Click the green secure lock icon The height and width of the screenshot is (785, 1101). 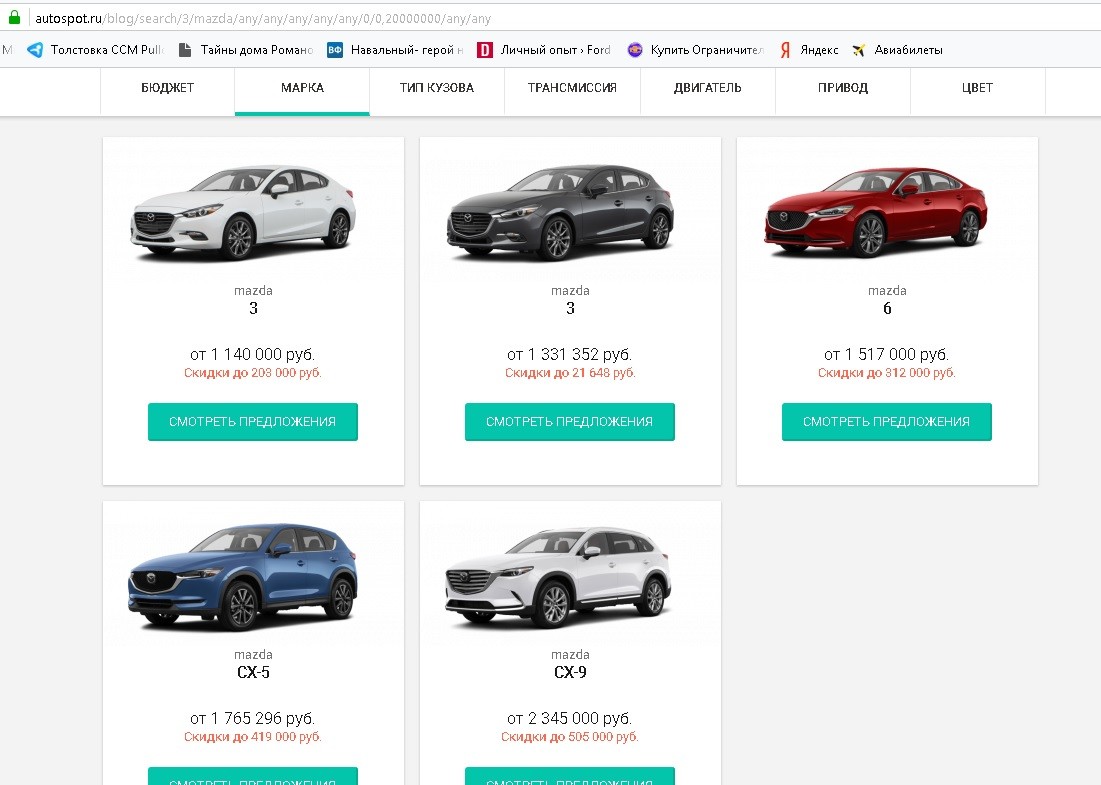[13, 17]
